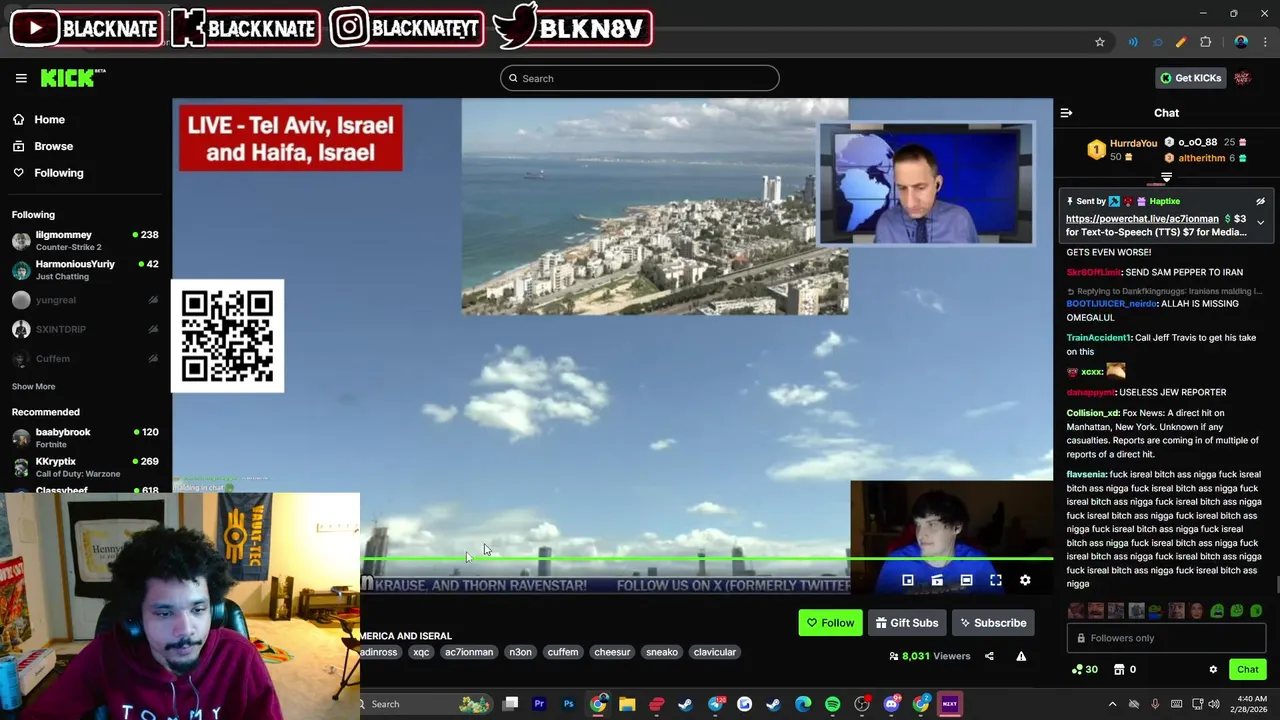The image size is (1280, 720).
Task: Open Cuffem channel in Following list
Action: tap(86, 358)
